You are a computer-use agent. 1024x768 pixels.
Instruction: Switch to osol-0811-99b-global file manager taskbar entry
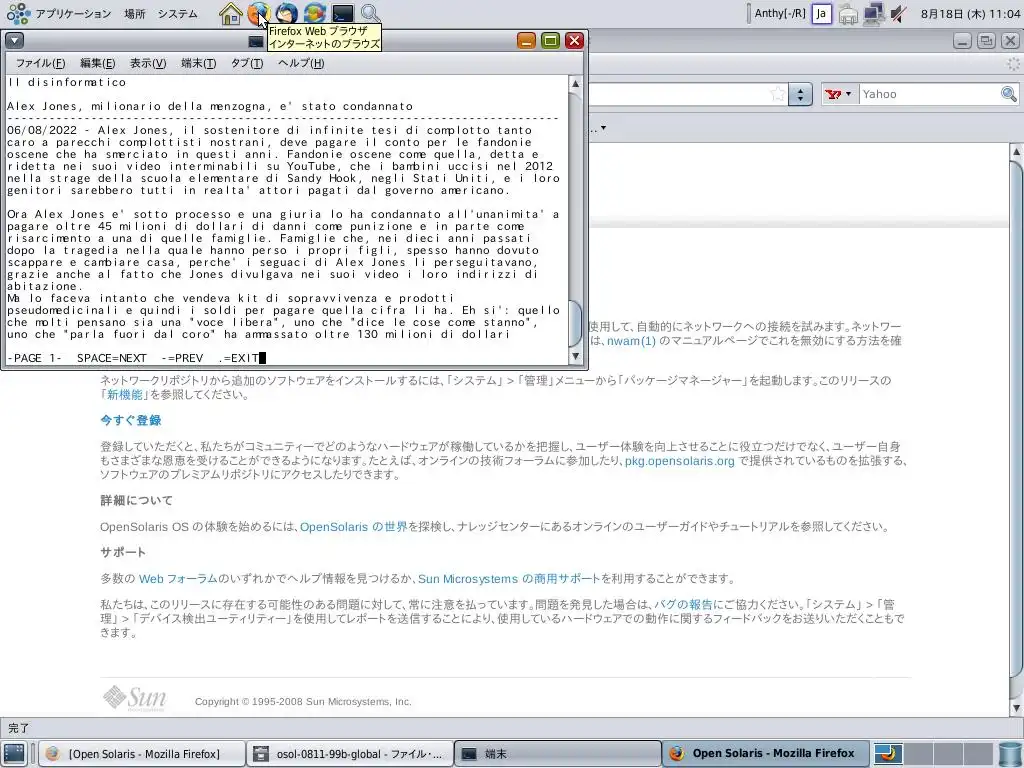[348, 754]
